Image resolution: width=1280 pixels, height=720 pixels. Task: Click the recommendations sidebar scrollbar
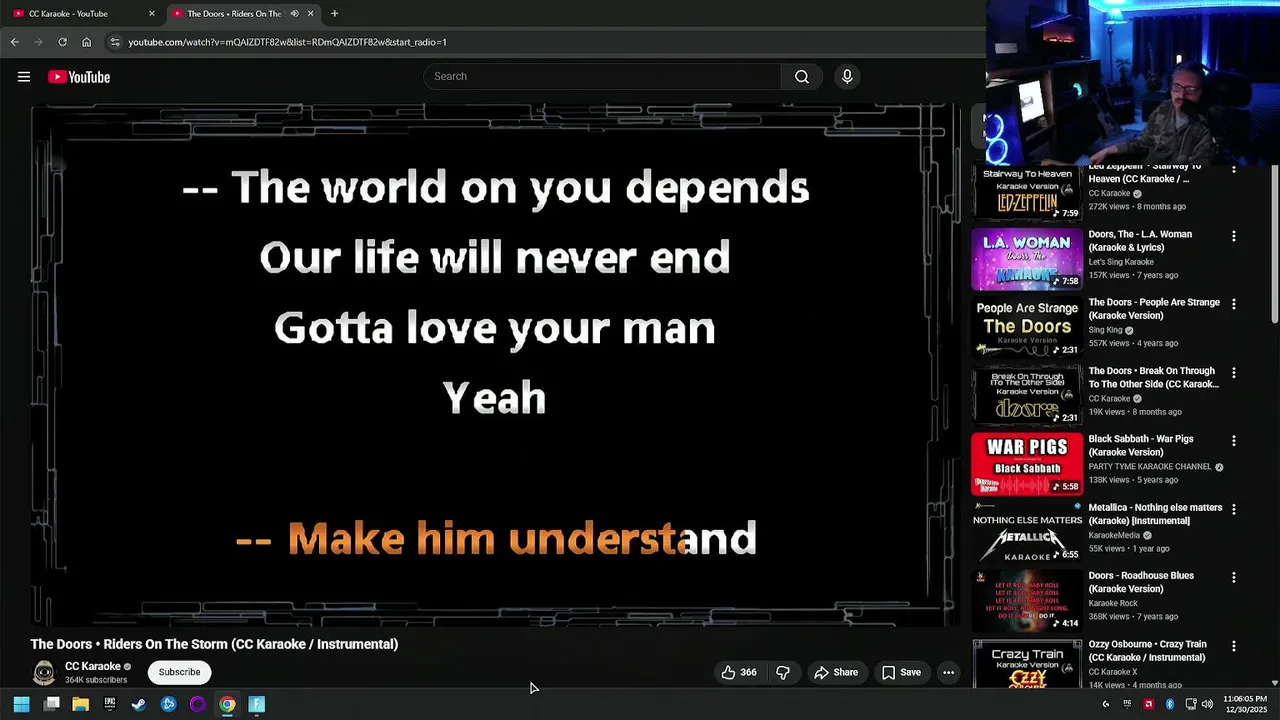[x=1274, y=245]
